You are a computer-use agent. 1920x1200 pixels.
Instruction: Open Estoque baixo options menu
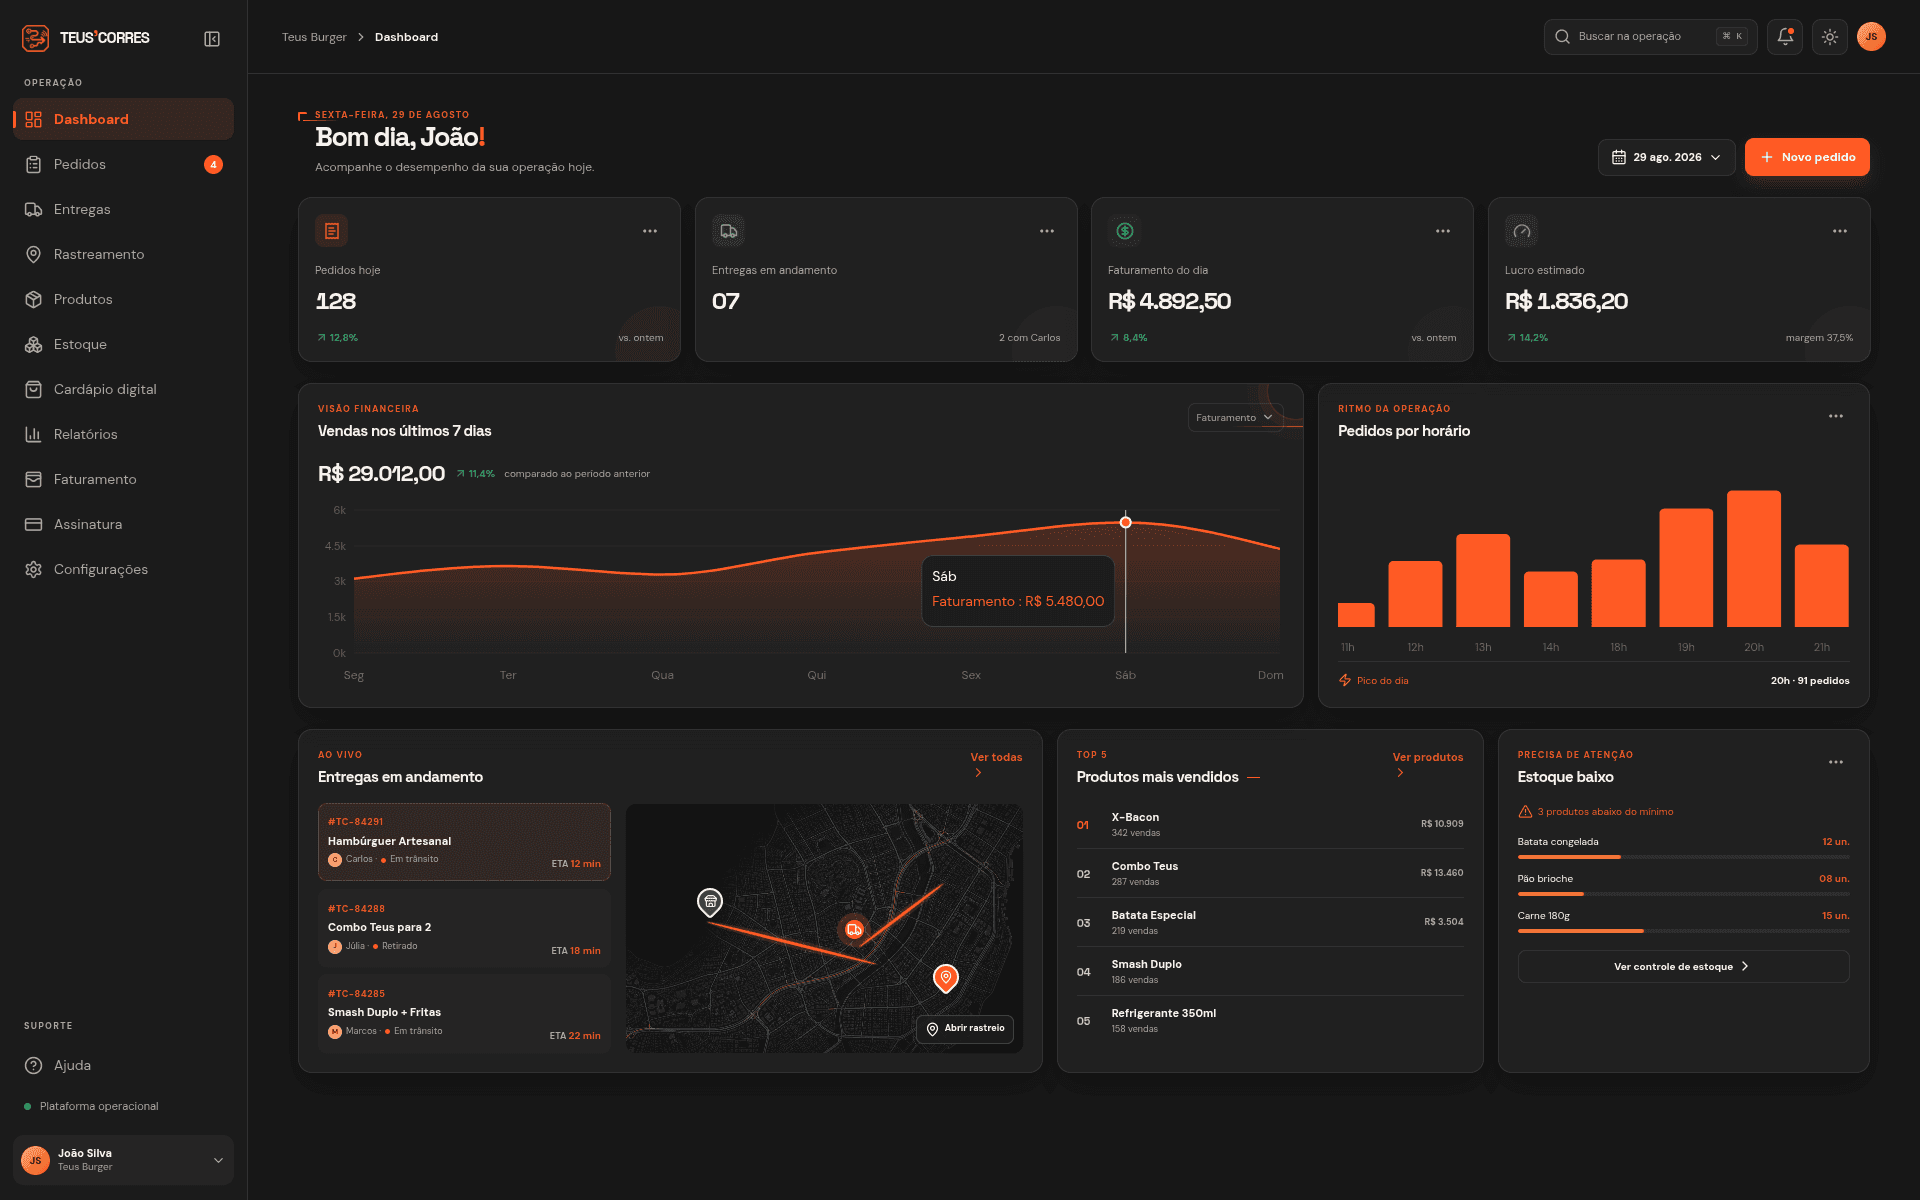pos(1836,762)
